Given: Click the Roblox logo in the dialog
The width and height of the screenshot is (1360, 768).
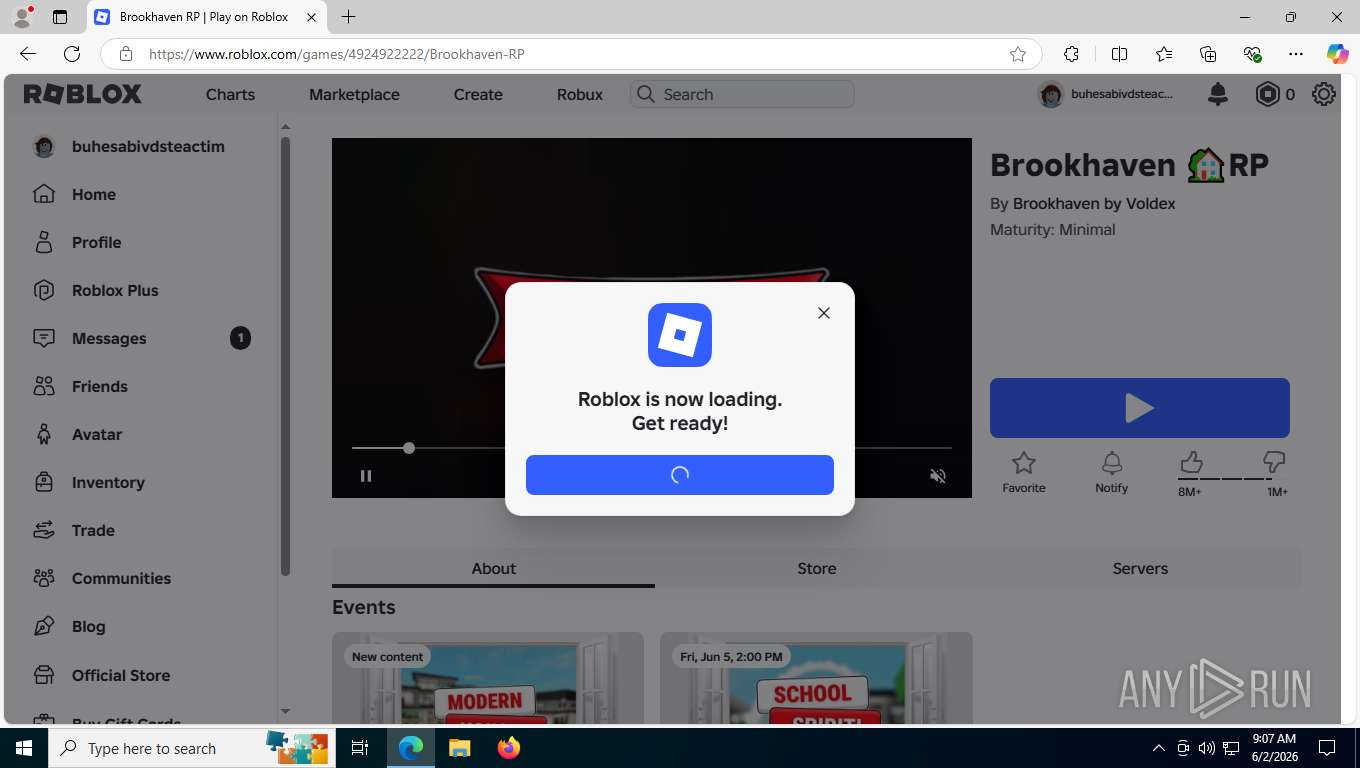Looking at the screenshot, I should point(680,335).
